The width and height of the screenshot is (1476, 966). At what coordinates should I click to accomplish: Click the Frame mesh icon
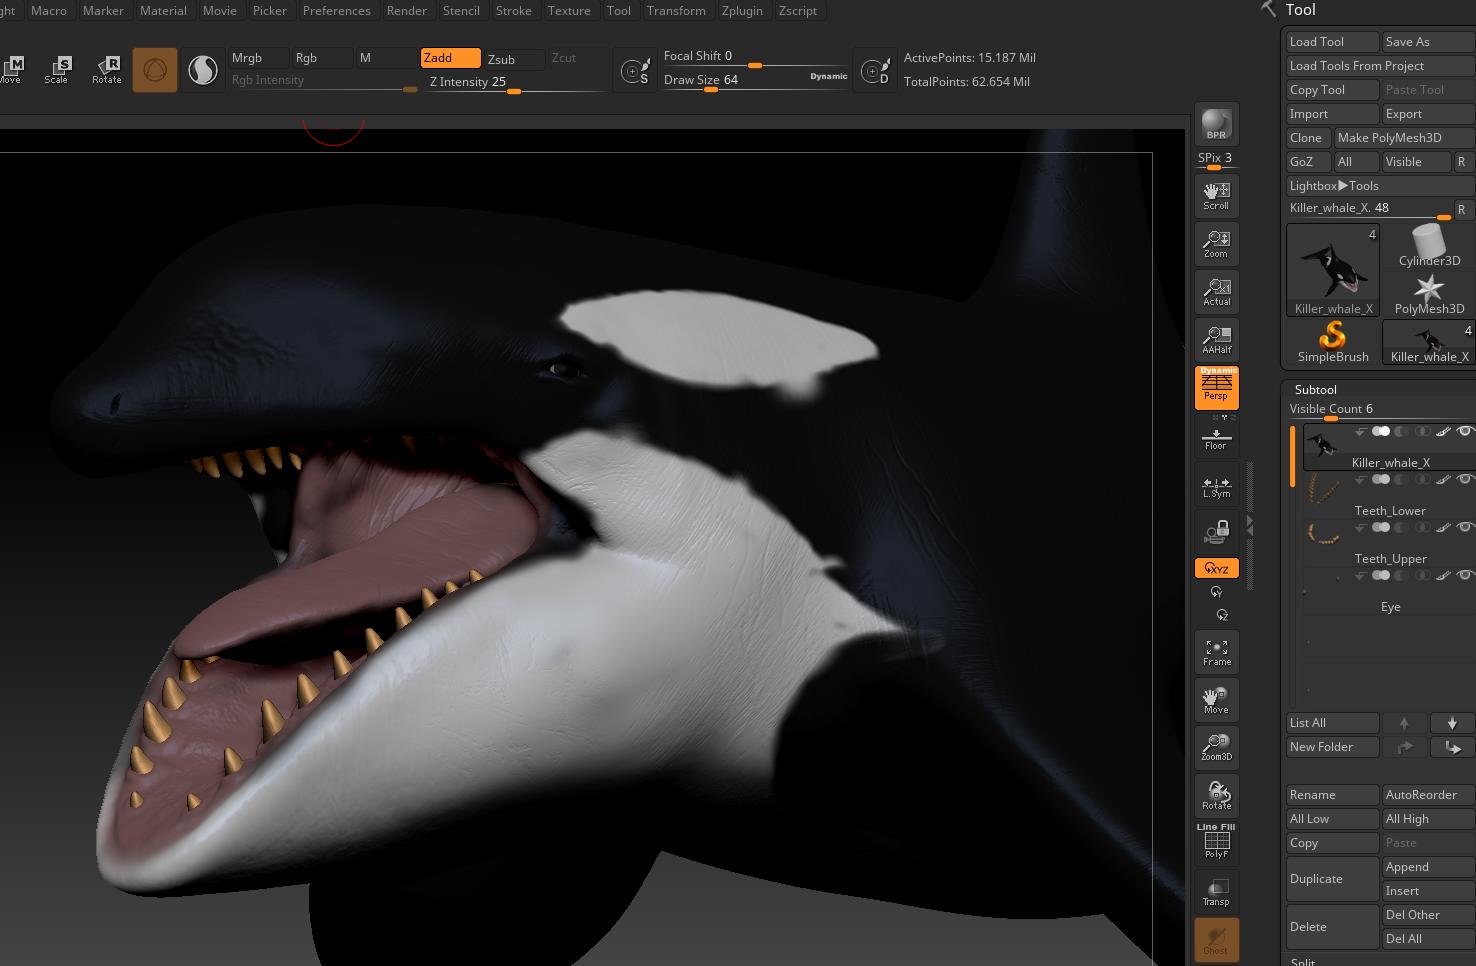pyautogui.click(x=1216, y=652)
